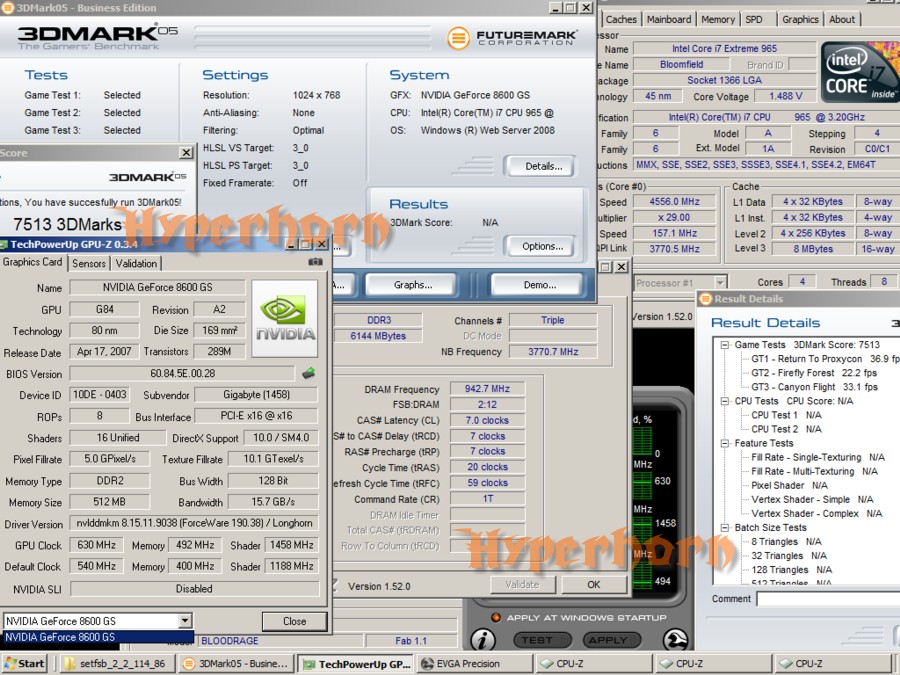
Task: Select CPU Test 2 tree row
Action: tap(786, 429)
